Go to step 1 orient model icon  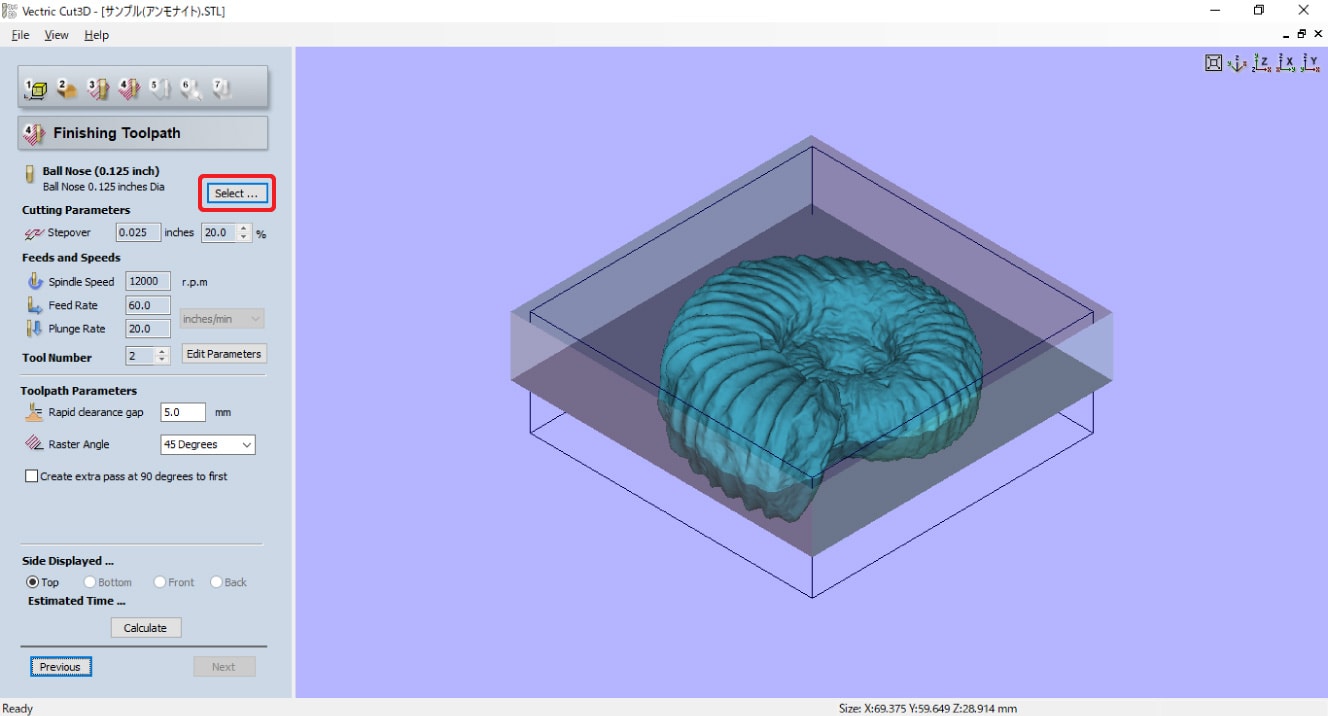(x=36, y=89)
